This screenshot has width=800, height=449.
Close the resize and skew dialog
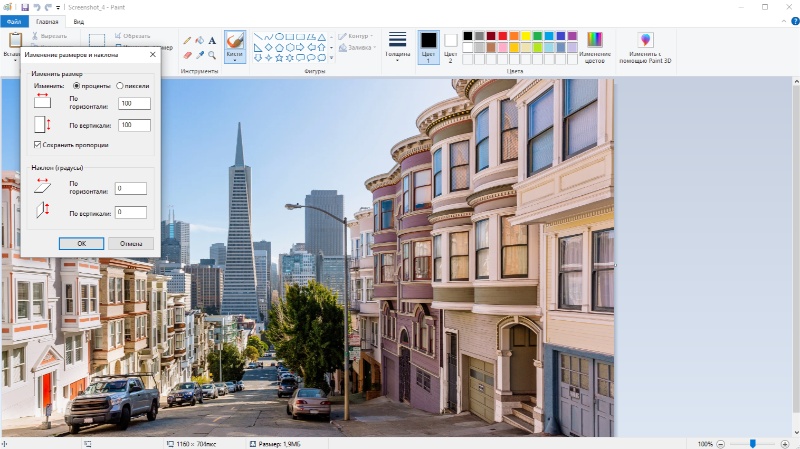click(x=153, y=54)
